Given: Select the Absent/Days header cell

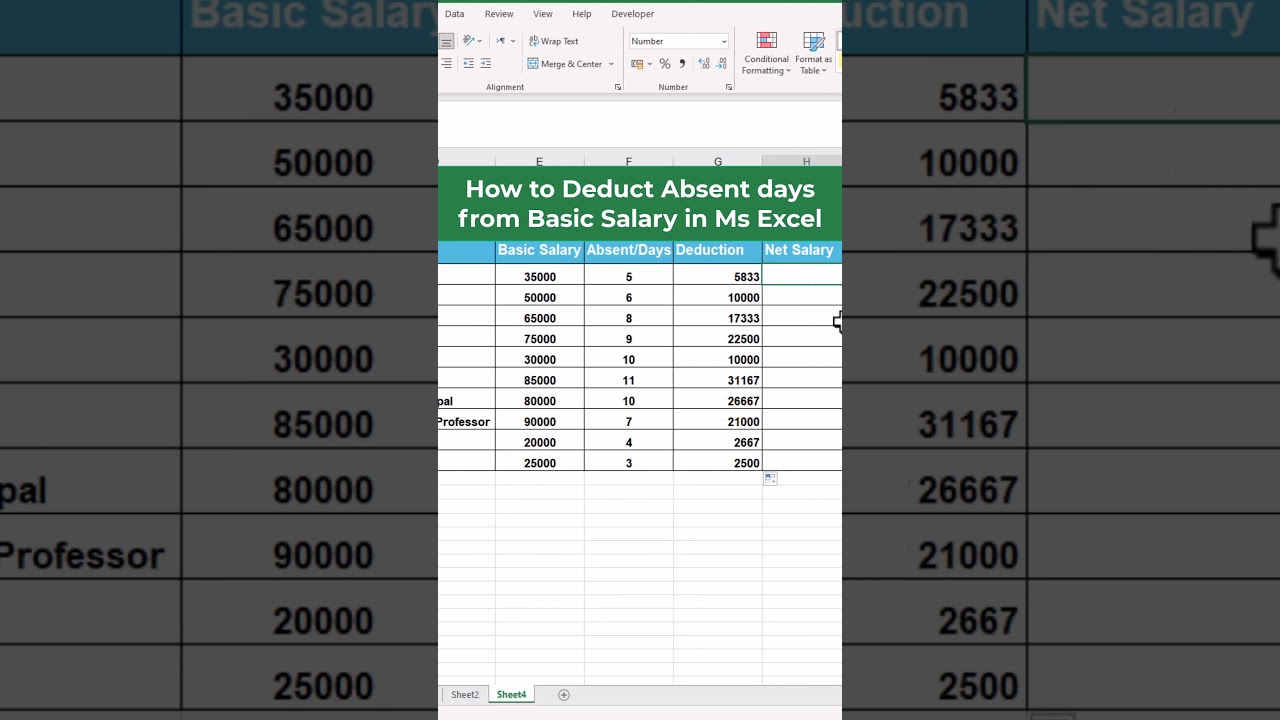Looking at the screenshot, I should pos(628,250).
